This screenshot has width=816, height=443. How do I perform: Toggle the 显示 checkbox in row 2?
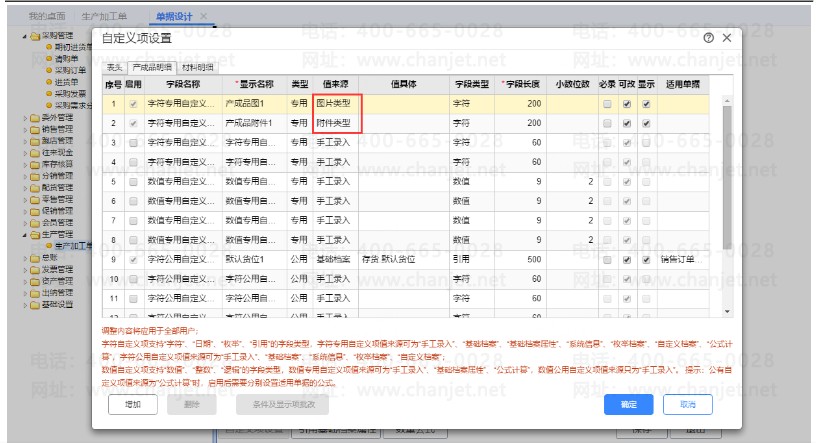coord(647,124)
